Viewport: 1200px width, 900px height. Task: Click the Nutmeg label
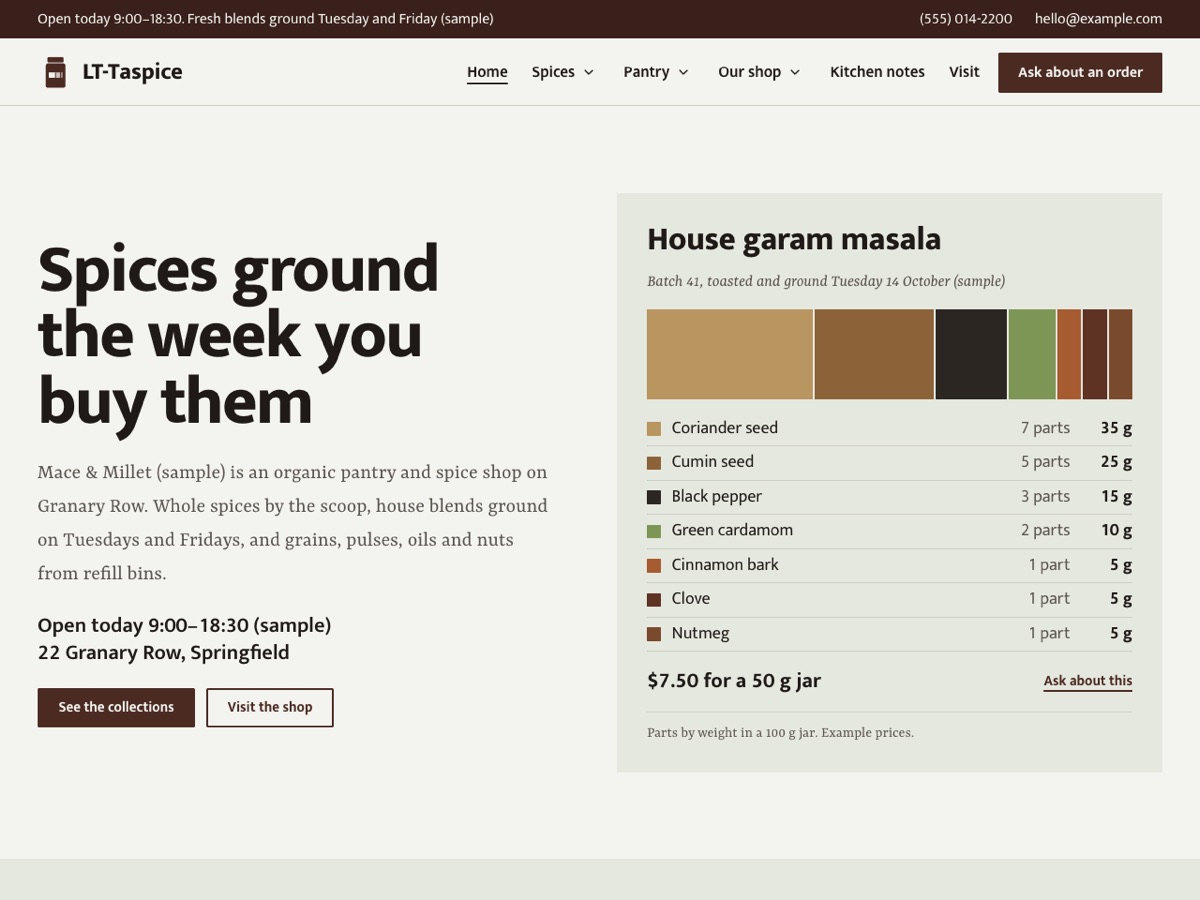pos(701,633)
